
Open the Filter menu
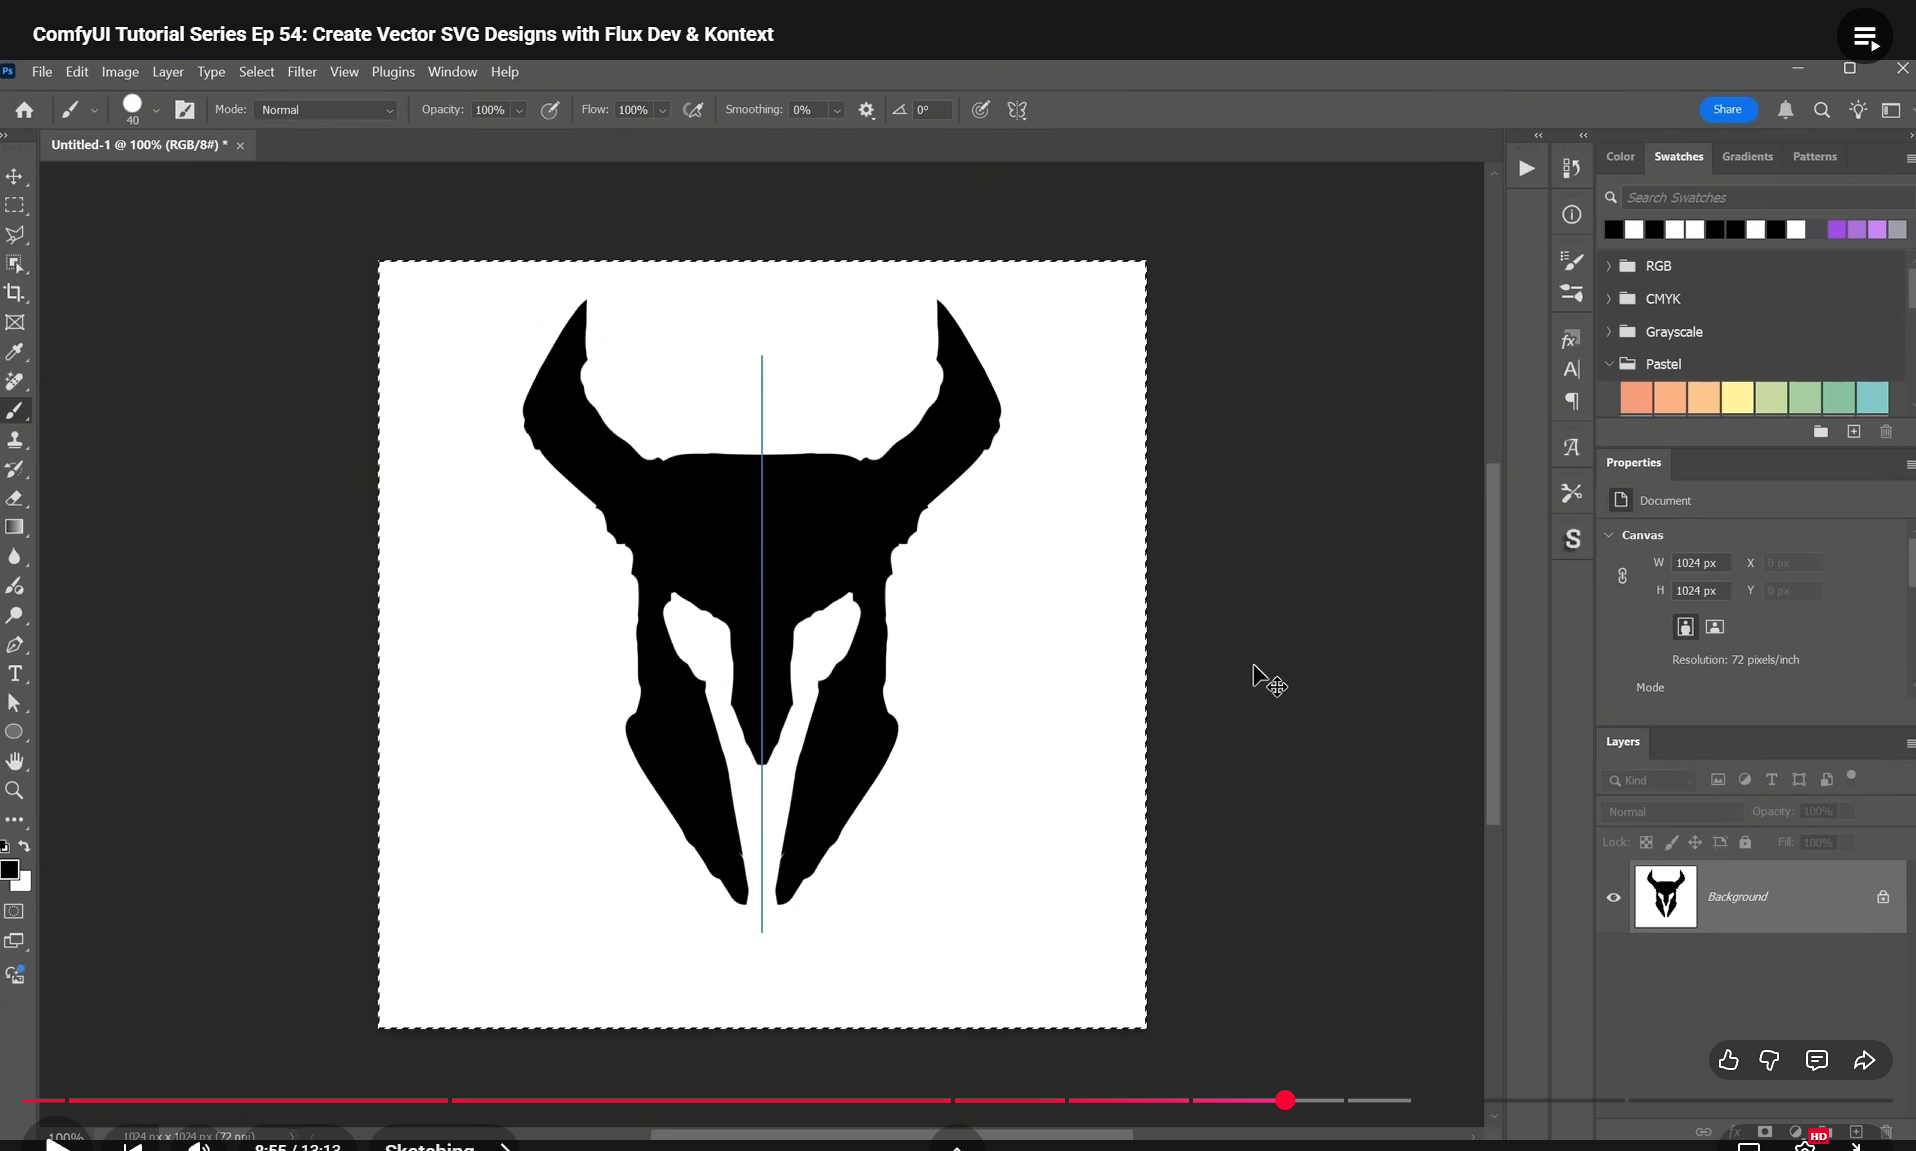click(x=301, y=72)
